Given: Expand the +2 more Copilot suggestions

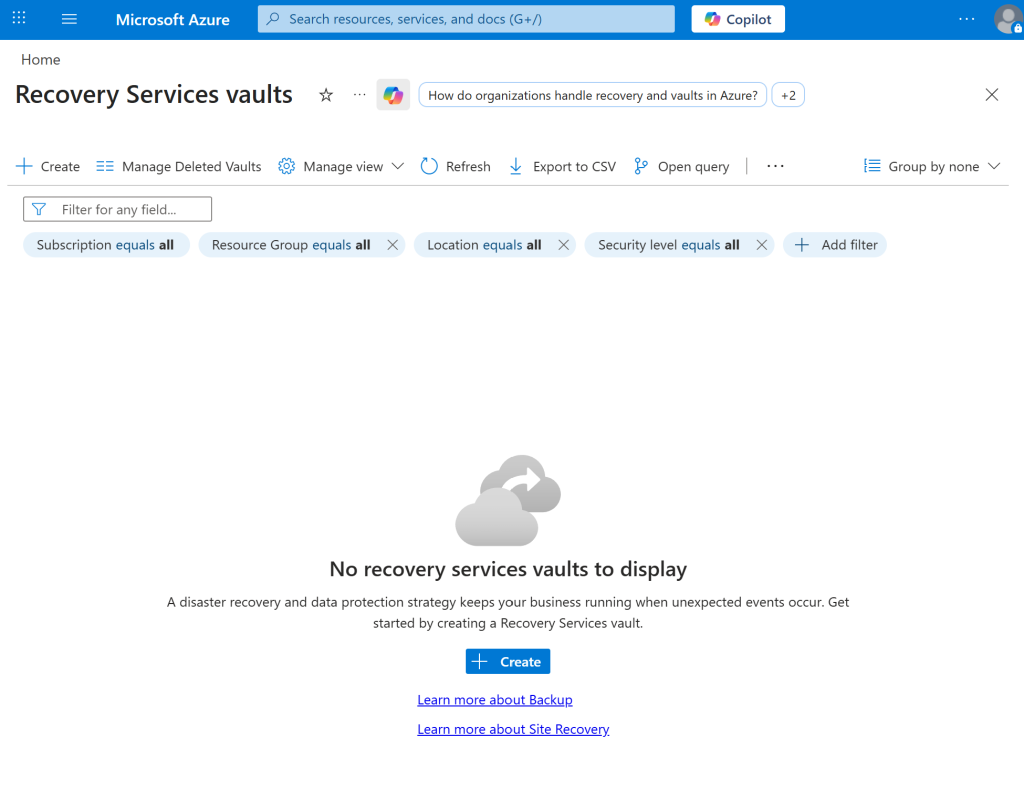Looking at the screenshot, I should pyautogui.click(x=788, y=95).
